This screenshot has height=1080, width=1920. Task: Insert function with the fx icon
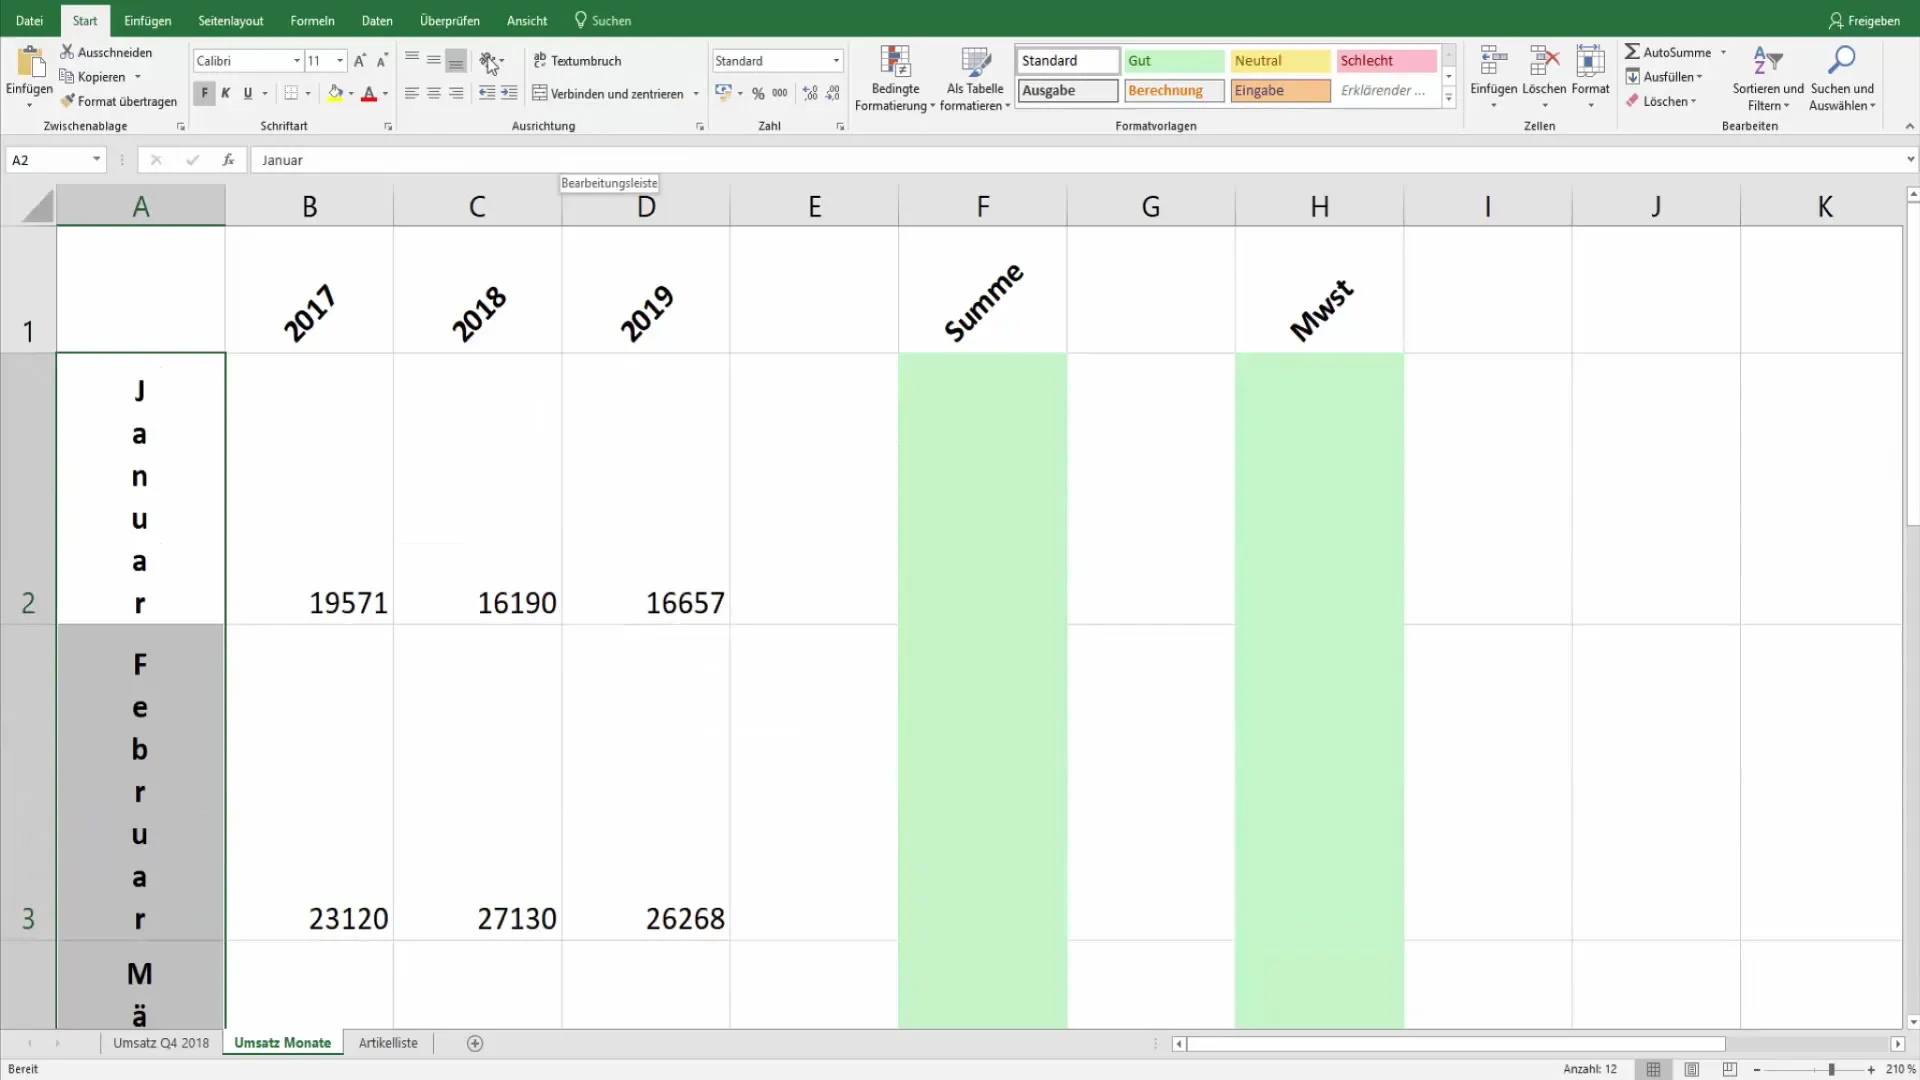point(228,160)
